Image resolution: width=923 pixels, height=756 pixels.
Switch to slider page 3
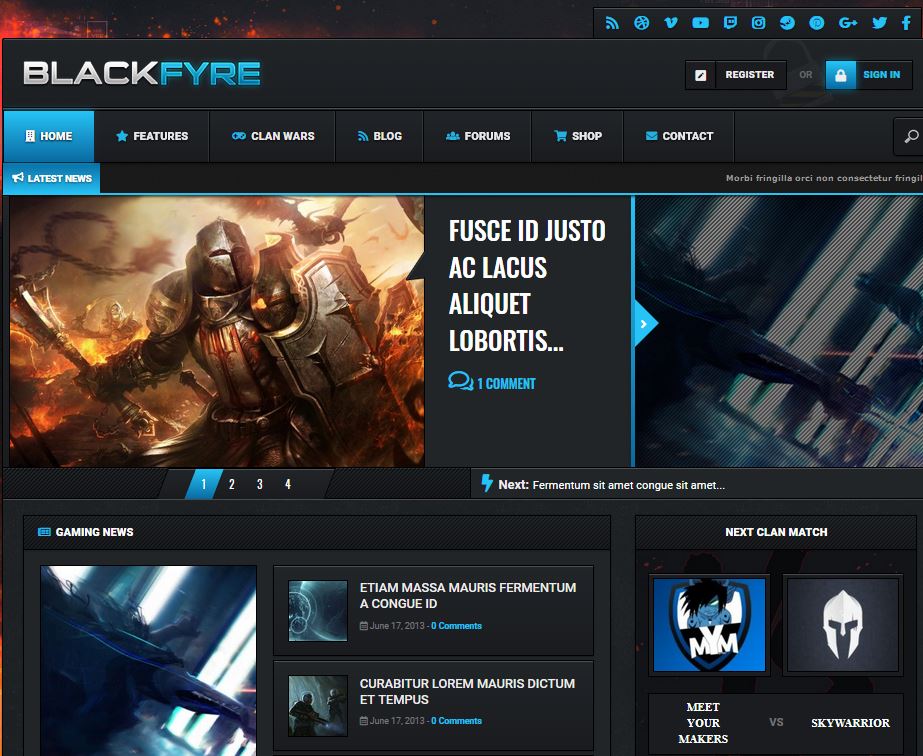coord(260,484)
